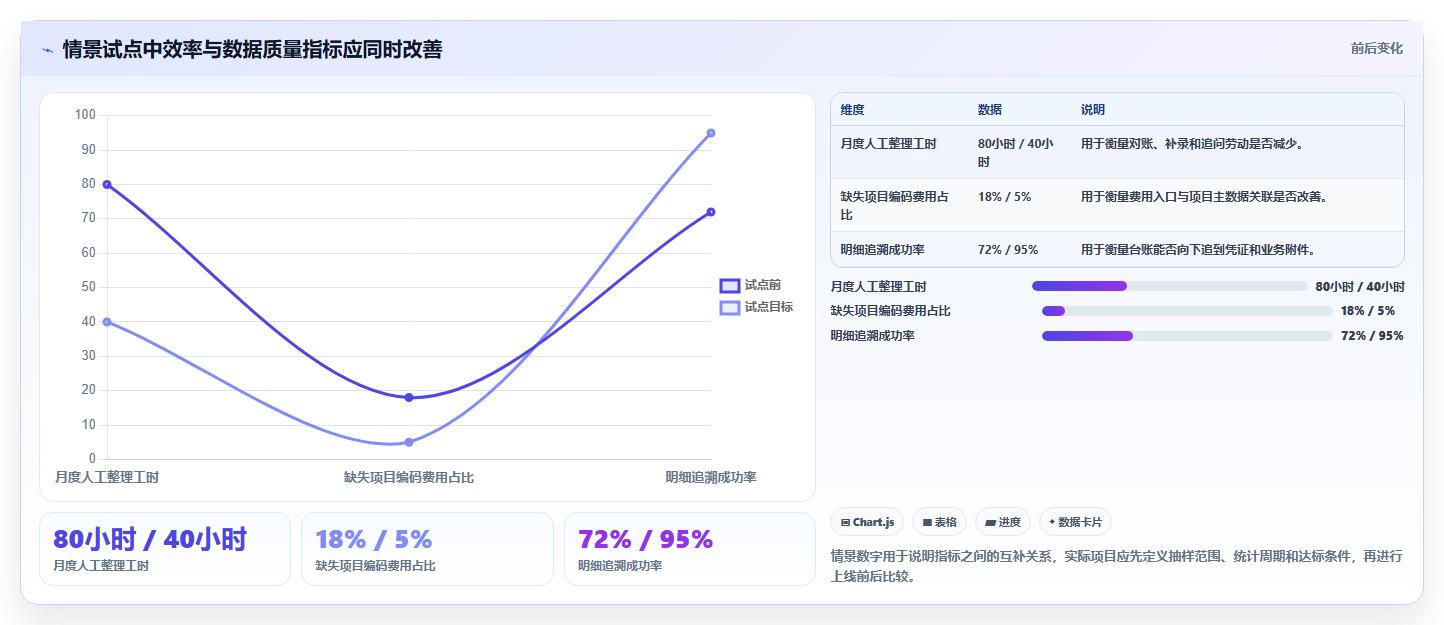Click the 80小时 / 40小时 value beside the progress bar
Image resolution: width=1444 pixels, height=625 pixels.
(x=1360, y=286)
